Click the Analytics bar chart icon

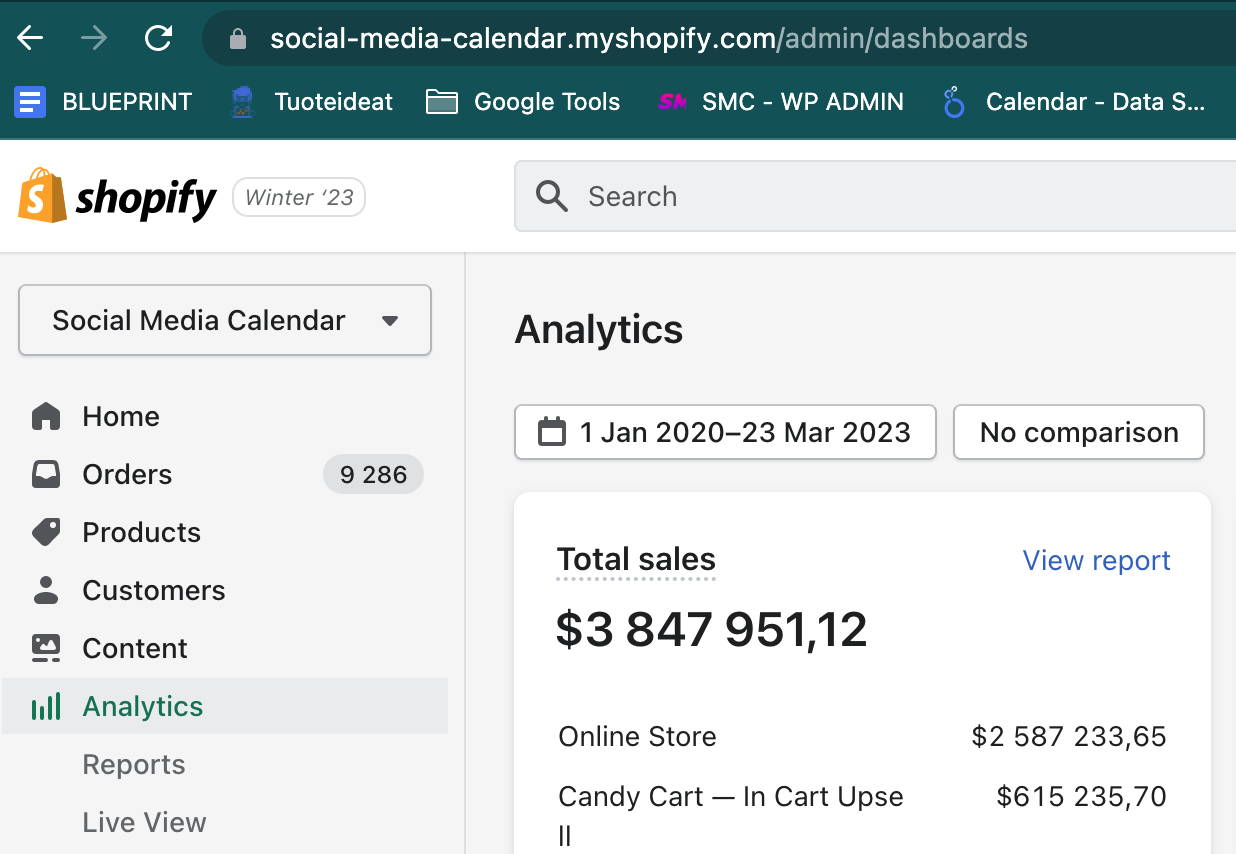[46, 706]
